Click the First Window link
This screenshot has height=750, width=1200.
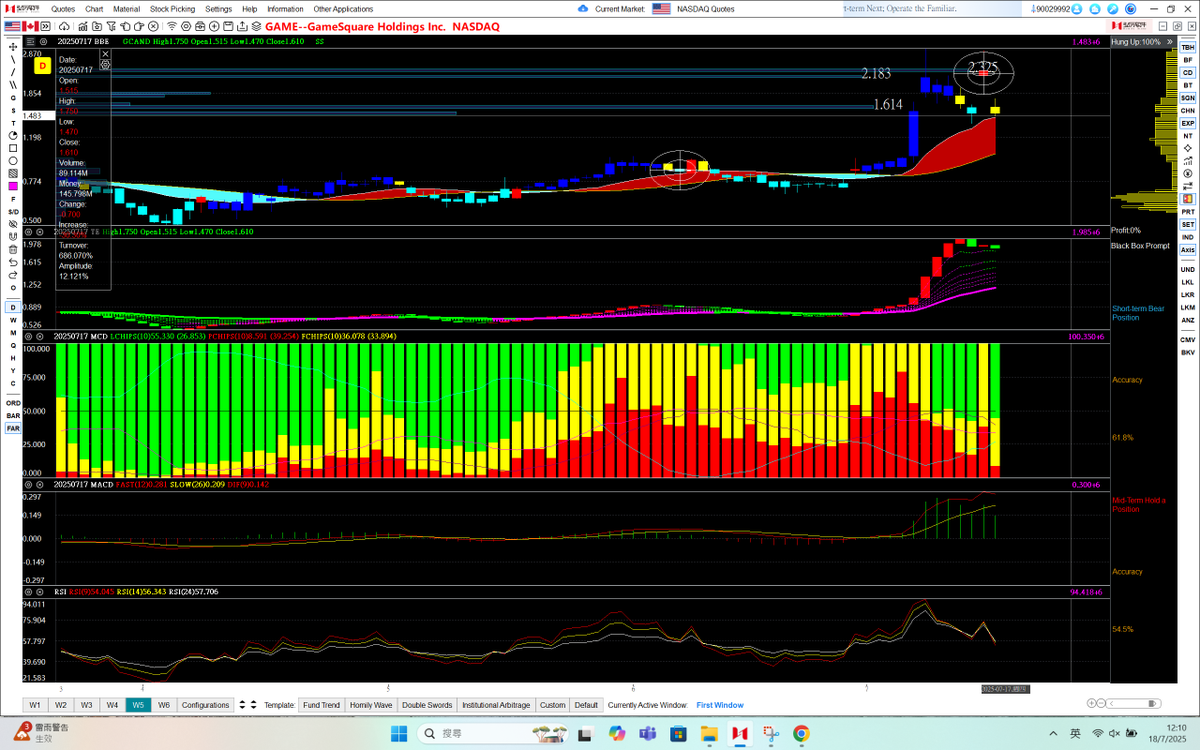[720, 705]
